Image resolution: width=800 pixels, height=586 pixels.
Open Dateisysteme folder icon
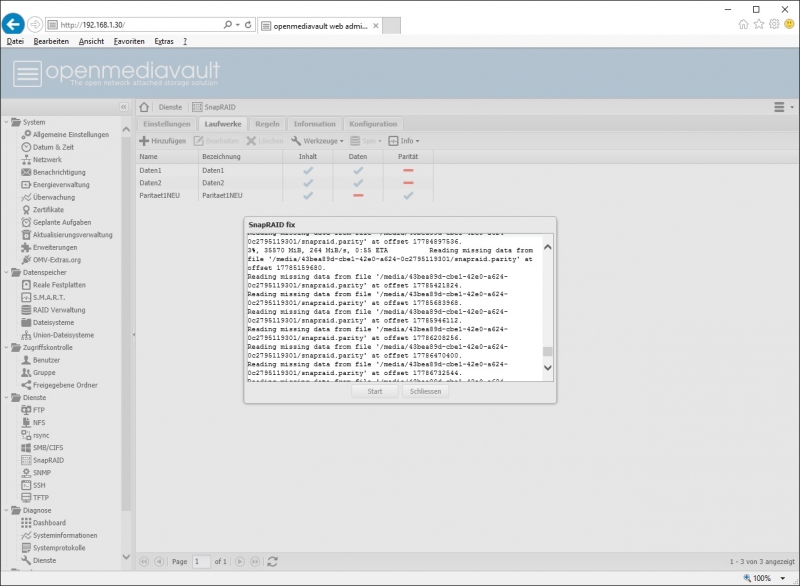pyautogui.click(x=26, y=322)
